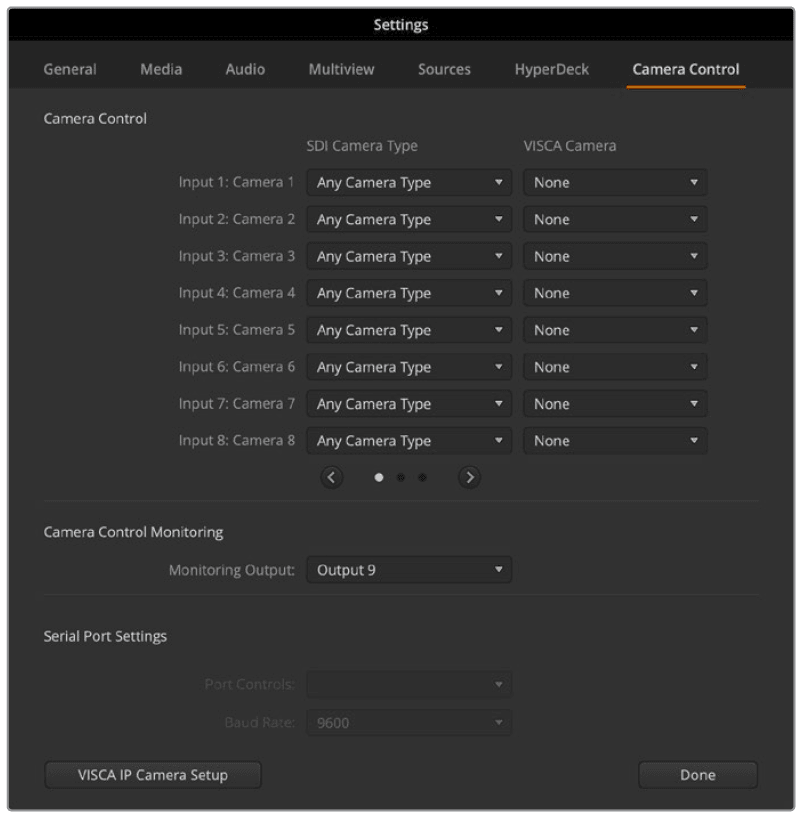Image resolution: width=802 pixels, height=820 pixels.
Task: Go to the previous camera page
Action: click(332, 477)
